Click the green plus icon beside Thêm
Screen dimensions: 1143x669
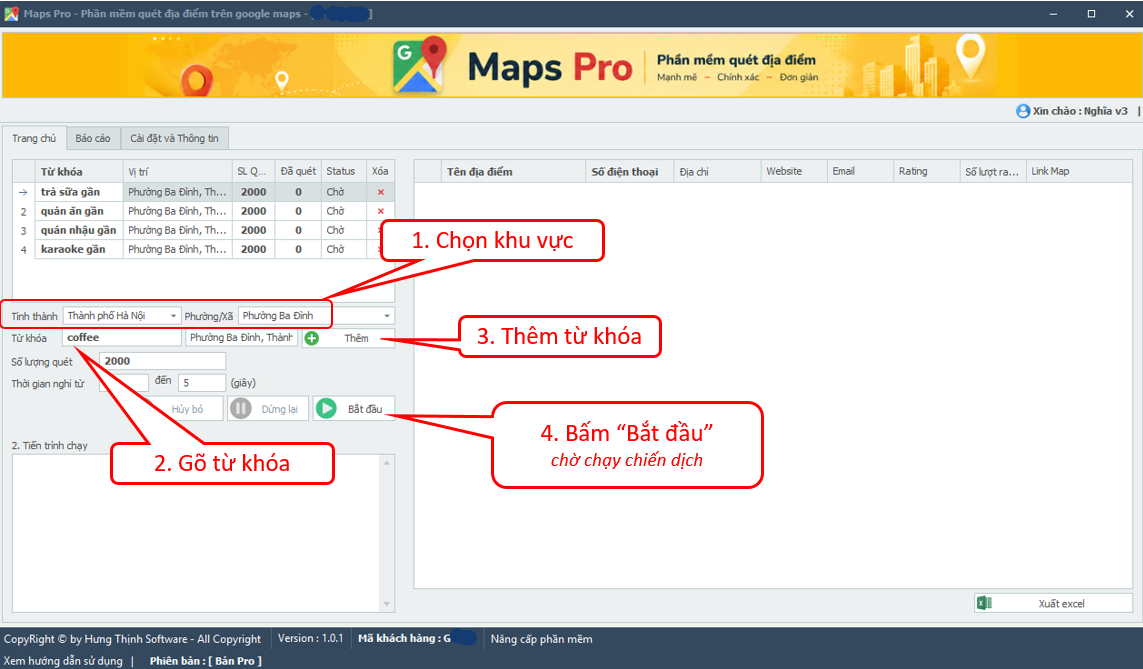312,338
